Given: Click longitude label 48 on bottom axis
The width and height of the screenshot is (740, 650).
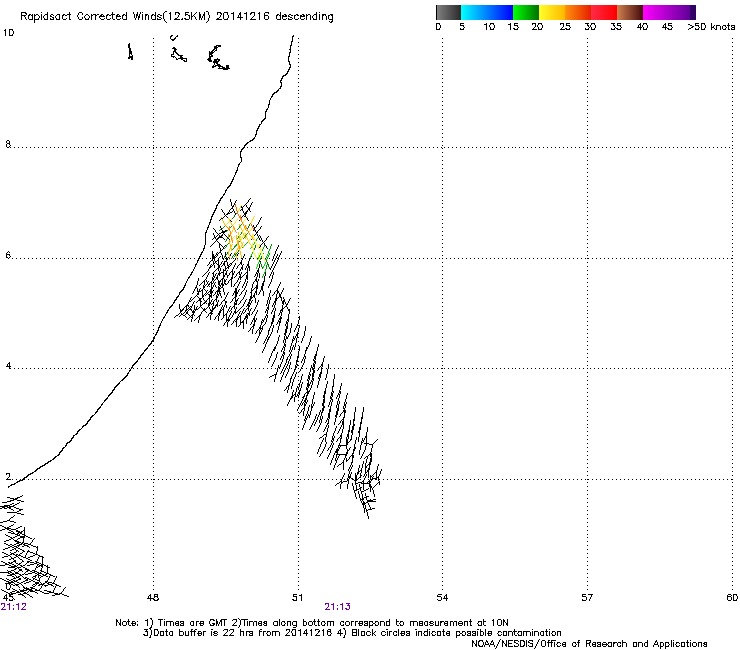Looking at the screenshot, I should pyautogui.click(x=153, y=598).
